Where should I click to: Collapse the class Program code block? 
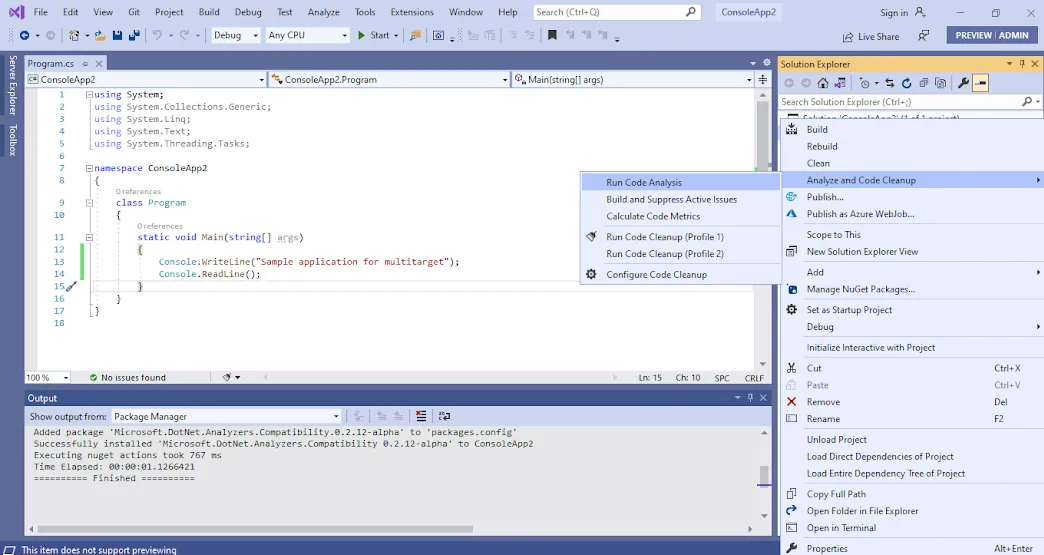point(89,203)
